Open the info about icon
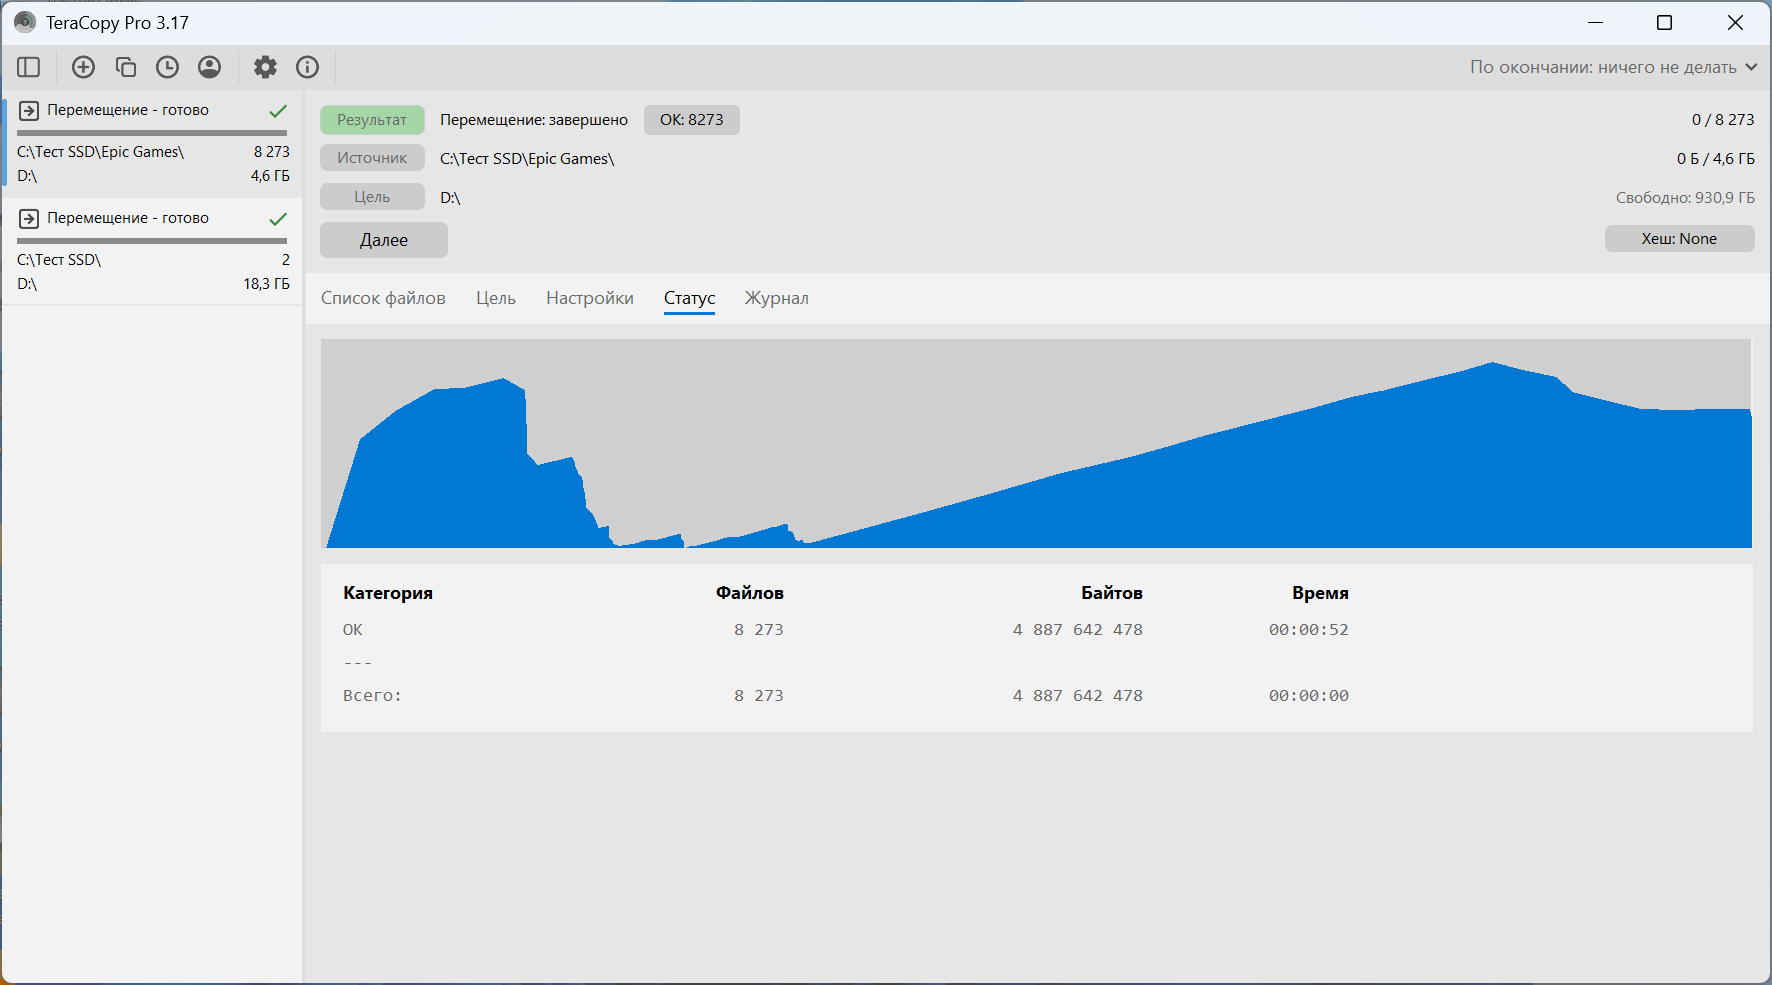This screenshot has width=1772, height=985. pos(307,67)
